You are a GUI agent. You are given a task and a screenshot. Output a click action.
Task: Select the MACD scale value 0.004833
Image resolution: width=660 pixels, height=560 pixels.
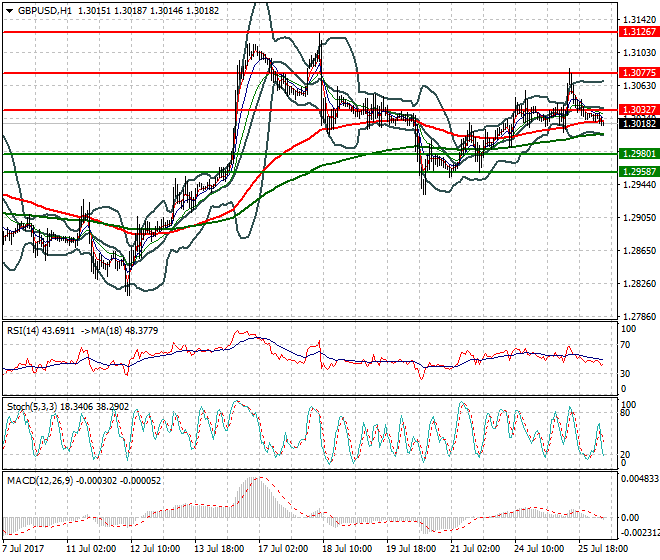640,479
